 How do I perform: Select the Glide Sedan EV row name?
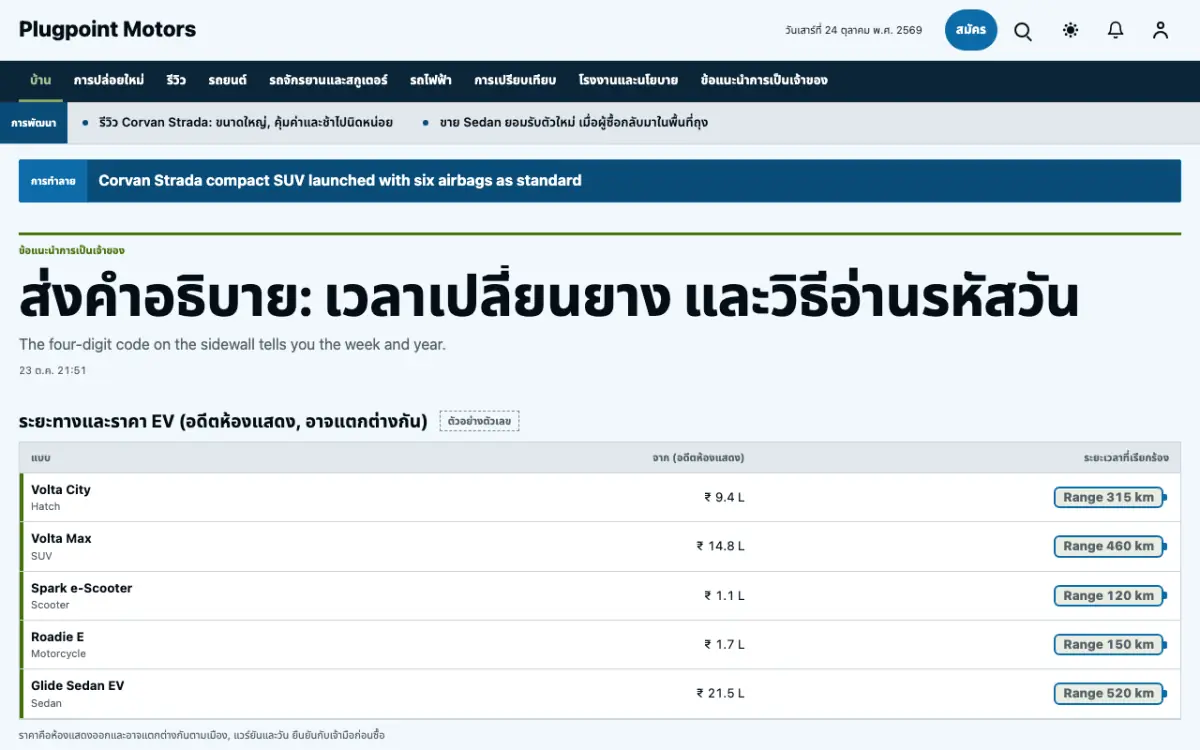(78, 686)
